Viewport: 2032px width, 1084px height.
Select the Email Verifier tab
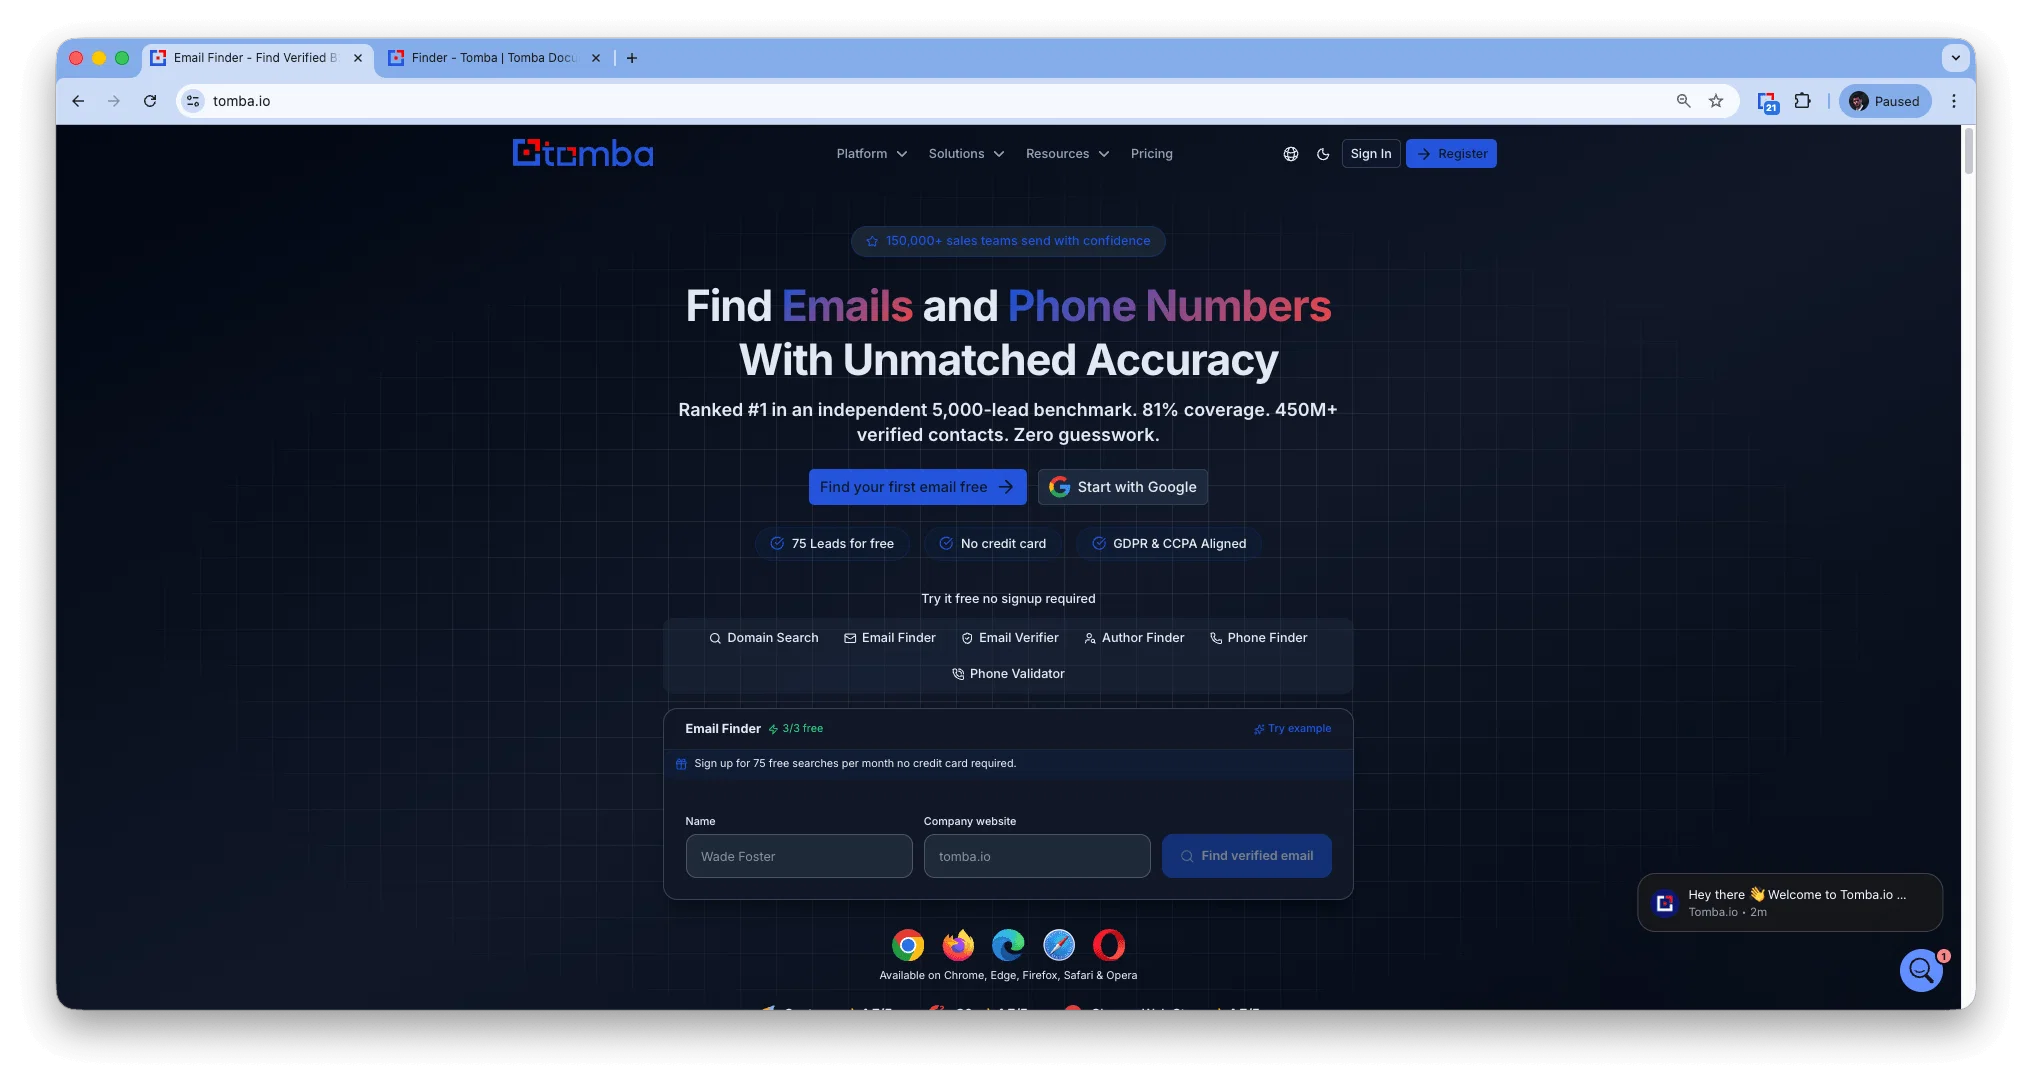[1010, 638]
